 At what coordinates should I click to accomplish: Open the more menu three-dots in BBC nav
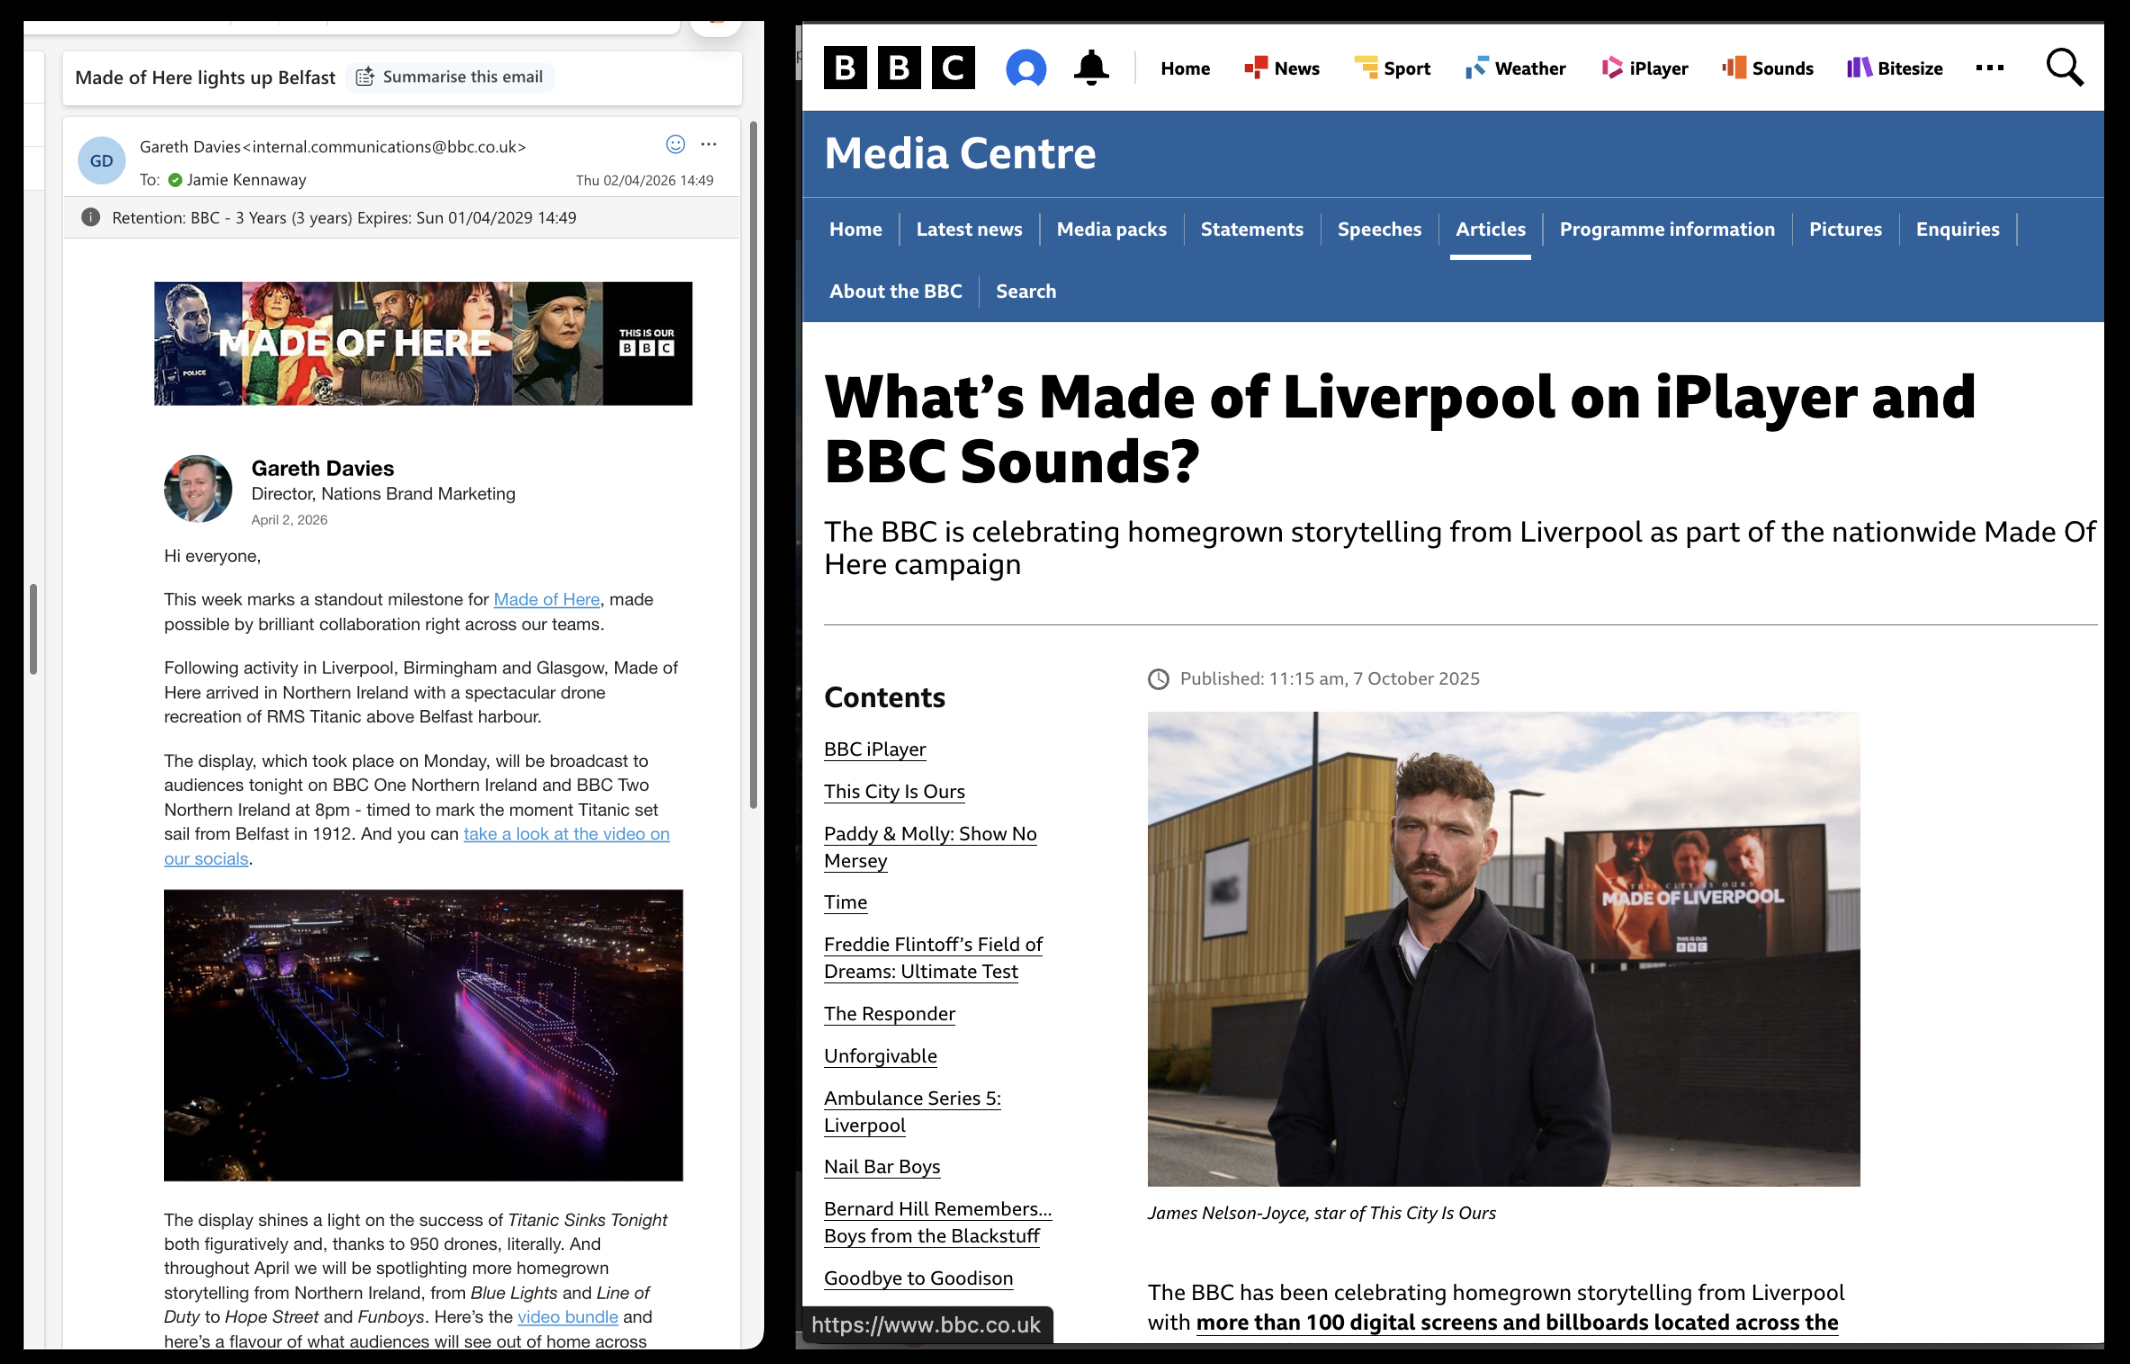tap(1990, 68)
